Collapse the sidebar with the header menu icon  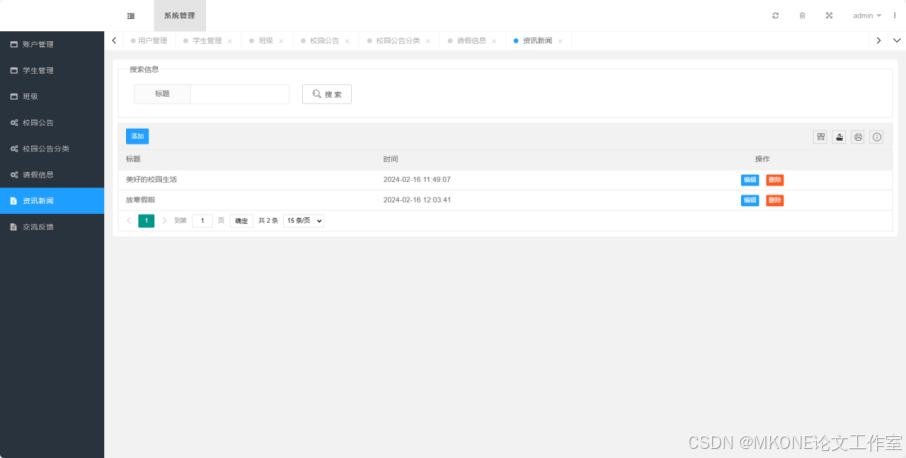[x=131, y=16]
